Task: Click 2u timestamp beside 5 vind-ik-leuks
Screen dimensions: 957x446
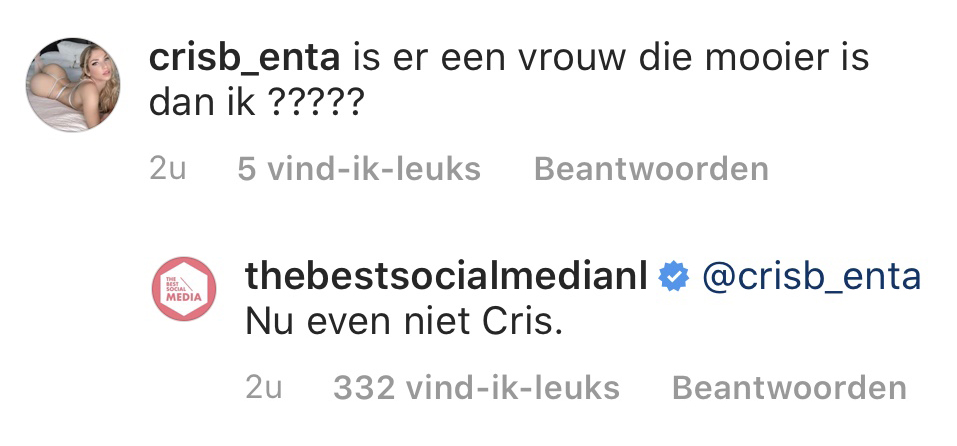Action: click(x=168, y=169)
